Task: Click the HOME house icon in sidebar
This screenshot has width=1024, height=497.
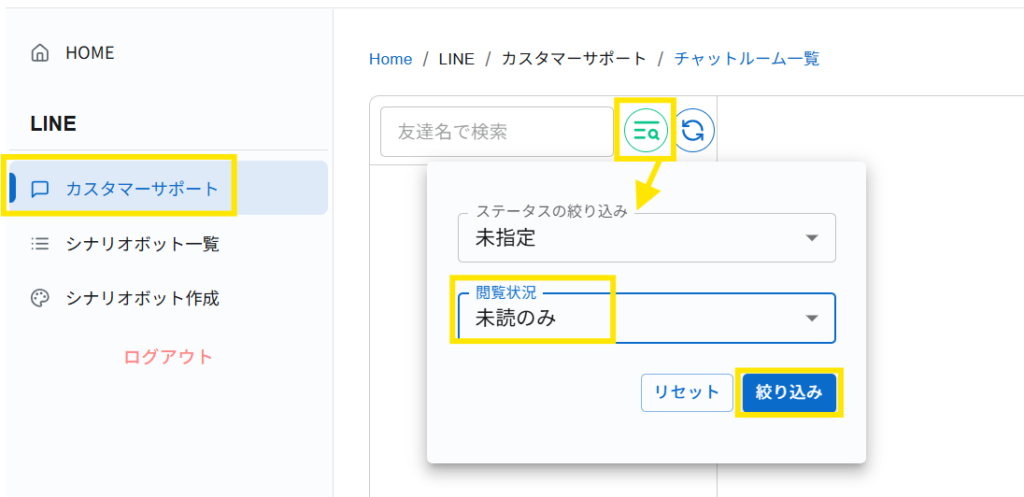Action: (40, 53)
